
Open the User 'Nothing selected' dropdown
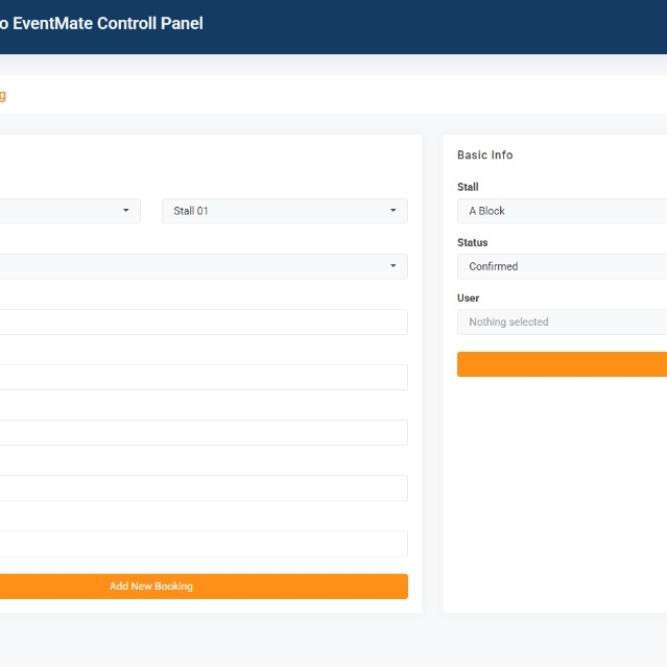[561, 322]
